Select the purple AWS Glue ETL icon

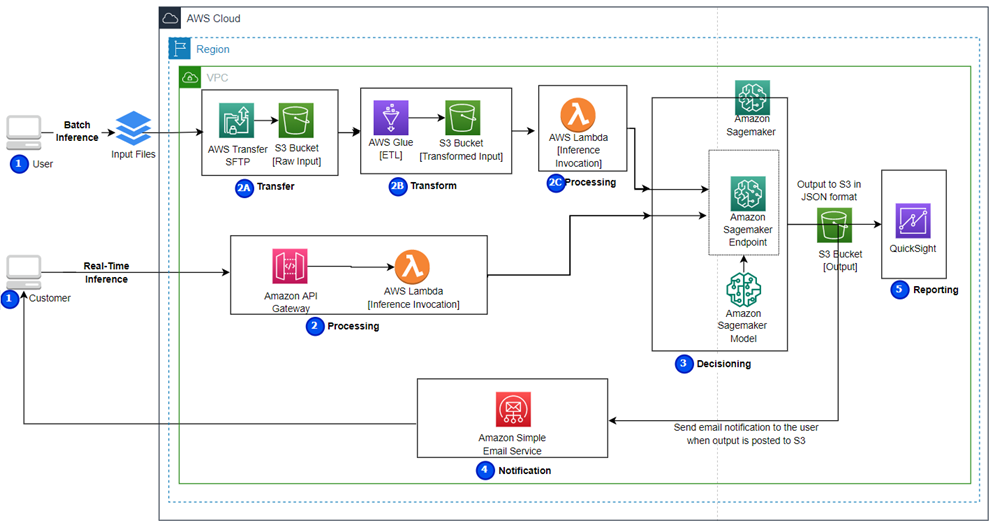391,117
